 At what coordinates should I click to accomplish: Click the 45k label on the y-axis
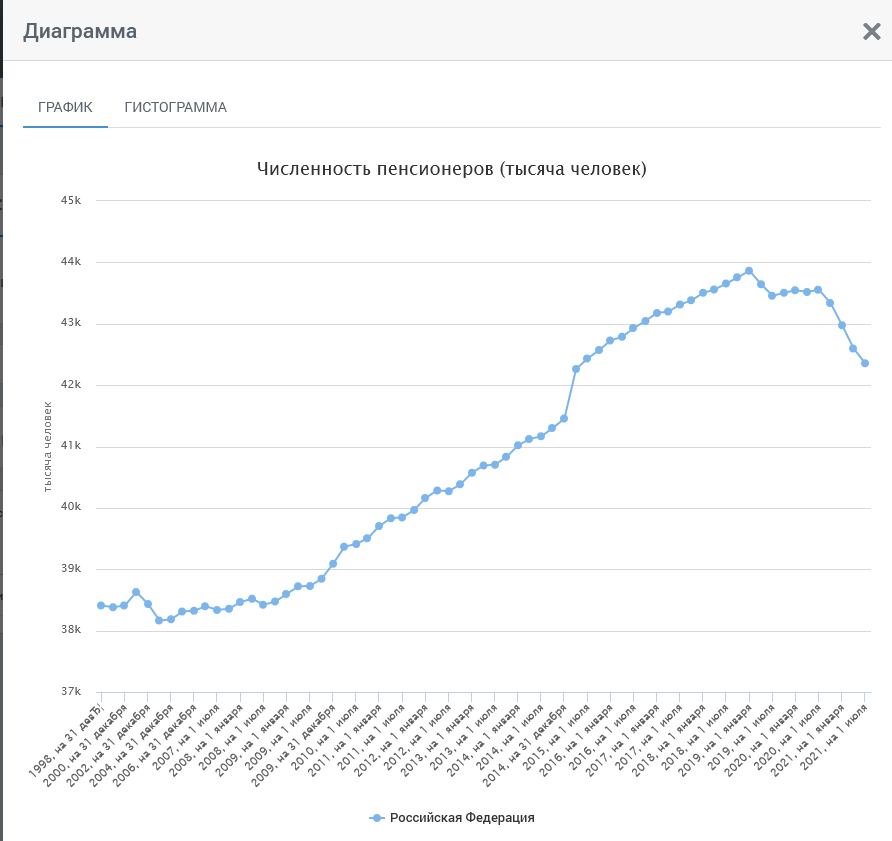click(x=71, y=201)
